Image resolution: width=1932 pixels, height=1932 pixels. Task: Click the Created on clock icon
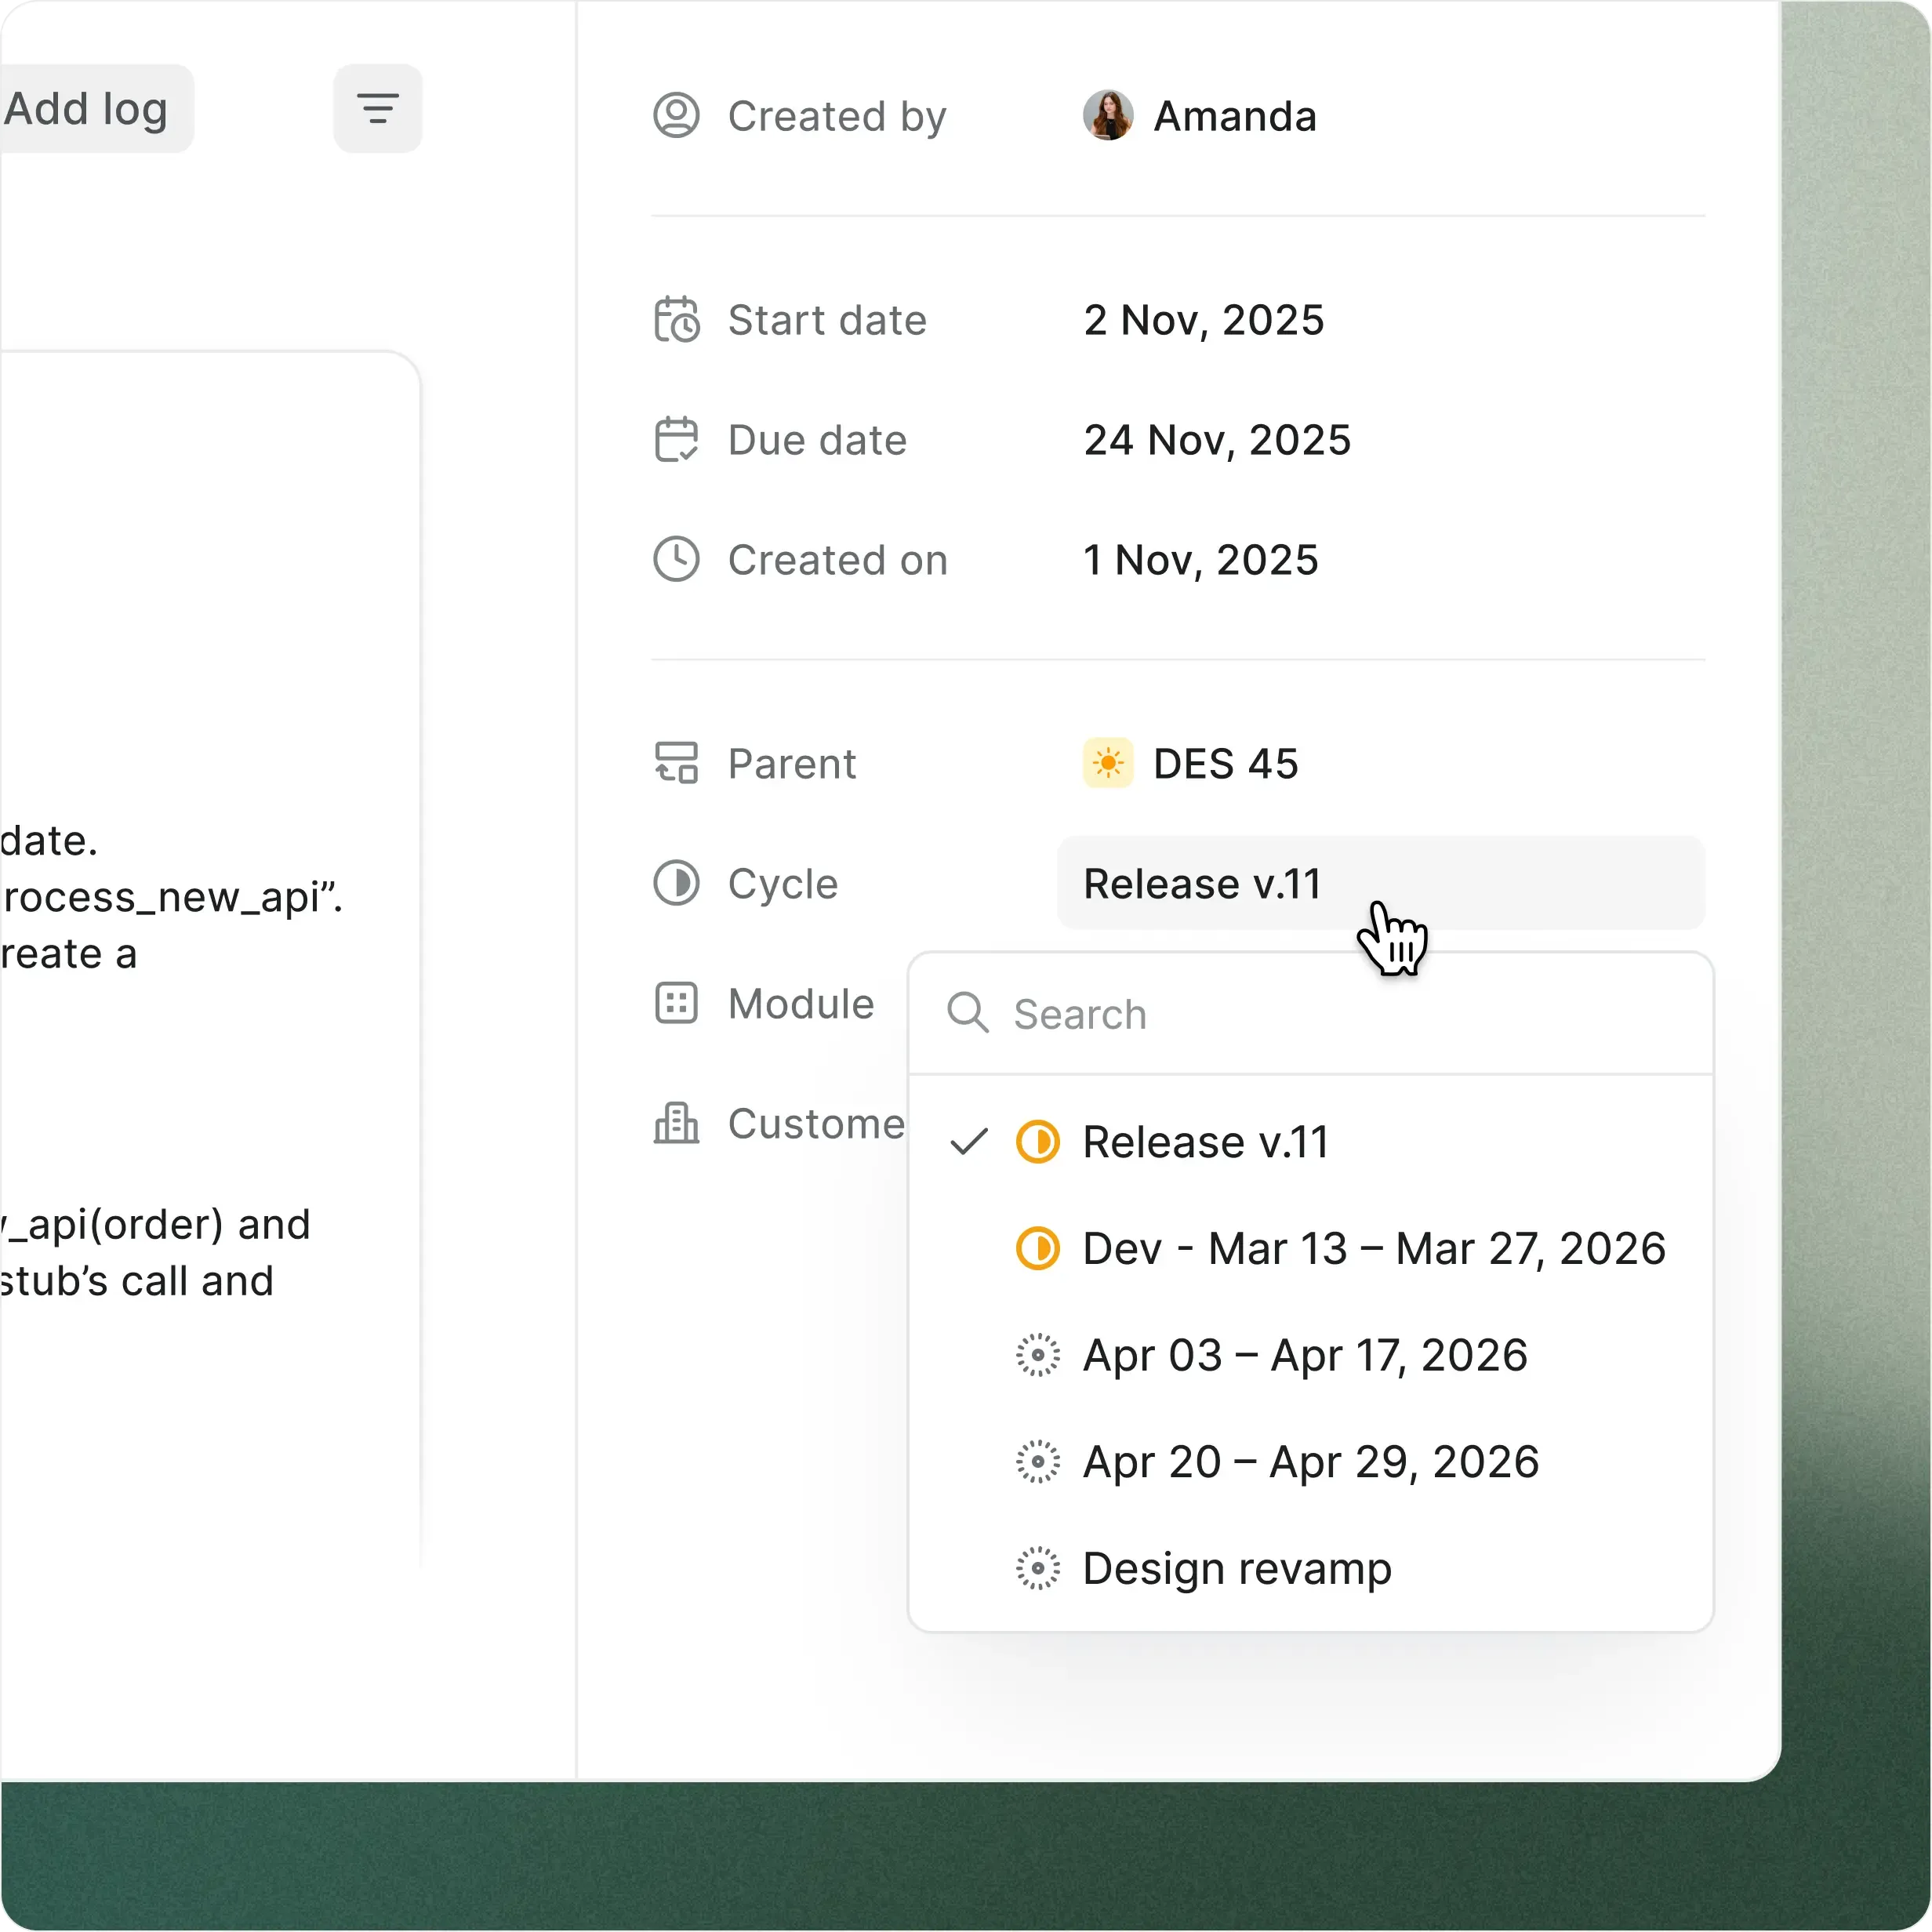676,559
